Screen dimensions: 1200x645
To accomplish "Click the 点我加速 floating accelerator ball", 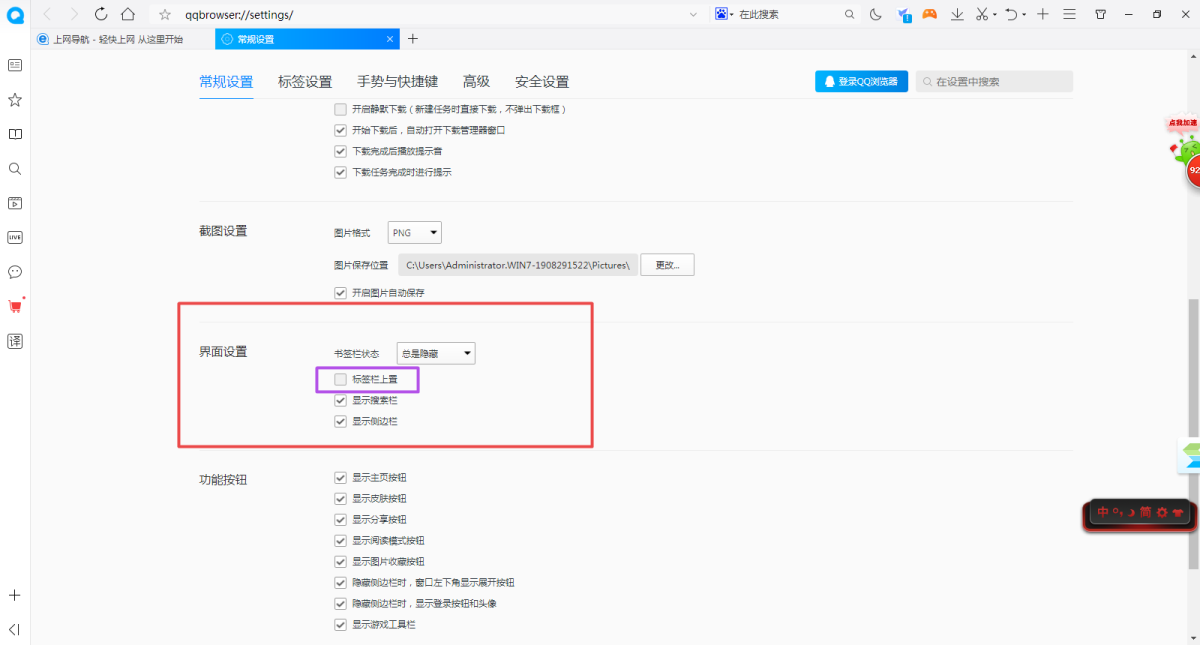I will point(1185,154).
